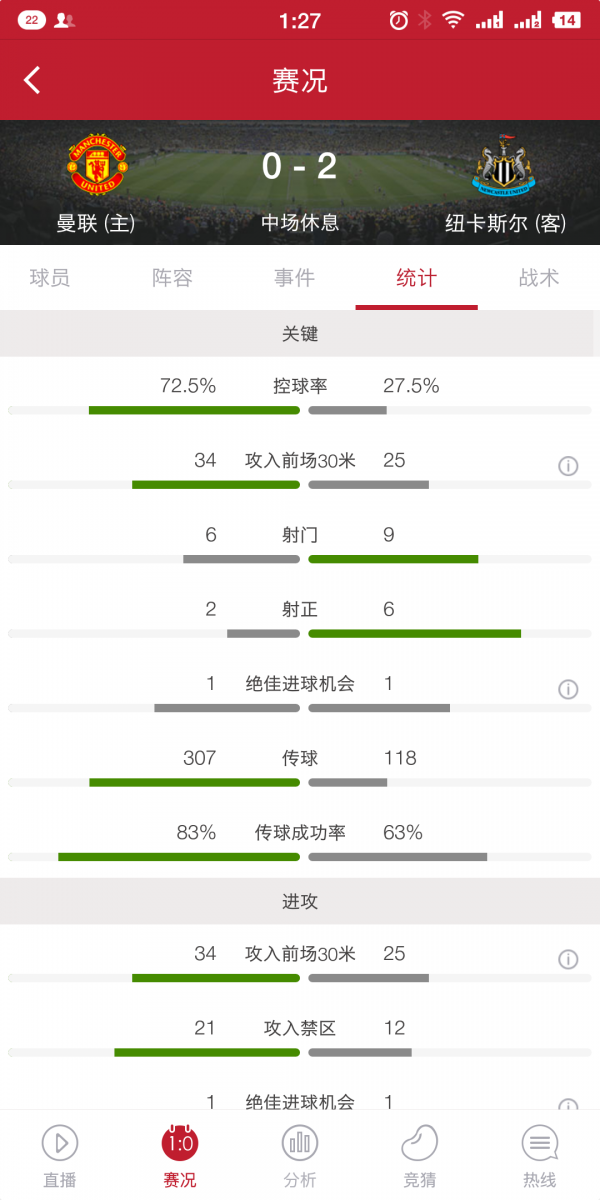600x1200 pixels.
Task: Show info for 攻入前场30米 in 进攻 section
Action: tap(568, 960)
